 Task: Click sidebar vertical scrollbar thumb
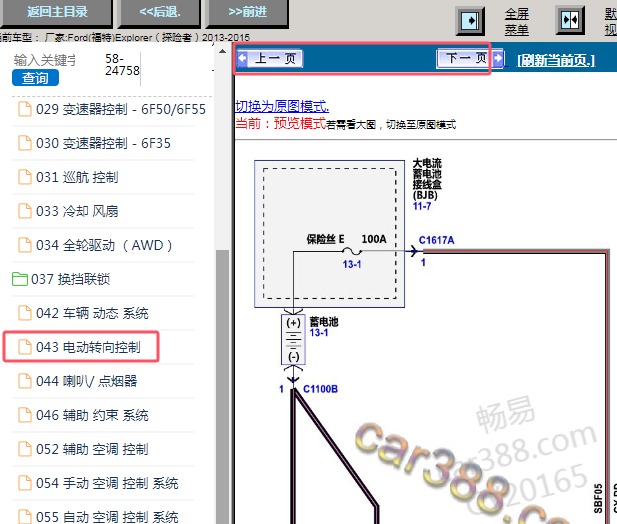(222, 387)
